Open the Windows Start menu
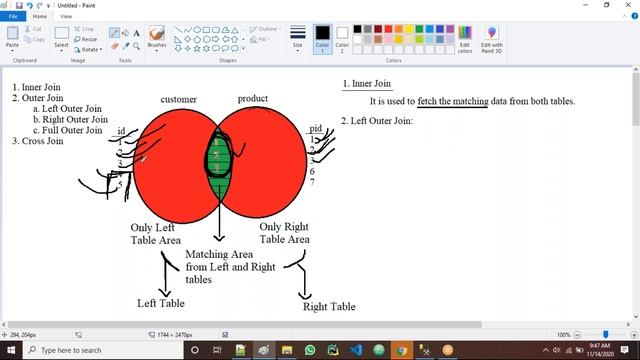The height and width of the screenshot is (360, 640). pos(11,350)
